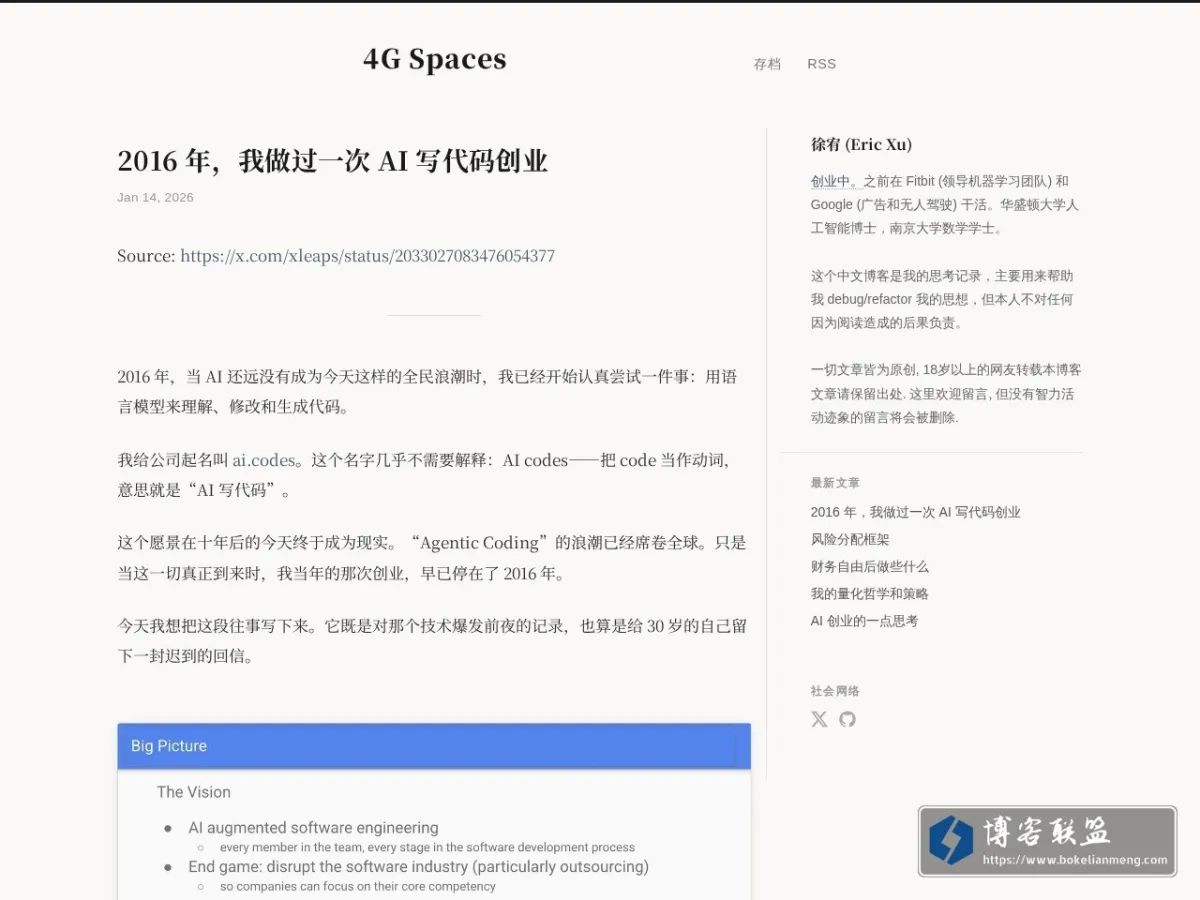The image size is (1200, 900).
Task: Click the paragraph starting 今天我想把这段往事写下来
Action: 432,642
